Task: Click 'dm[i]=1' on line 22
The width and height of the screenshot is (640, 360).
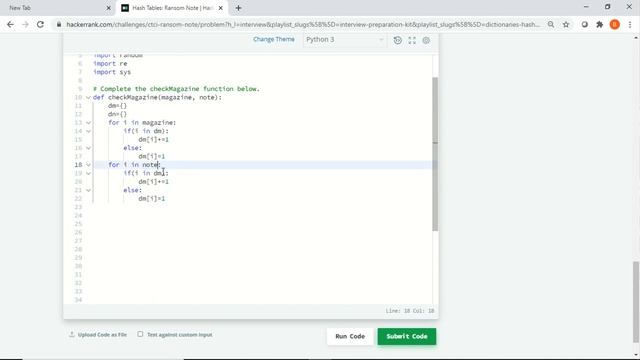Action: (152, 198)
